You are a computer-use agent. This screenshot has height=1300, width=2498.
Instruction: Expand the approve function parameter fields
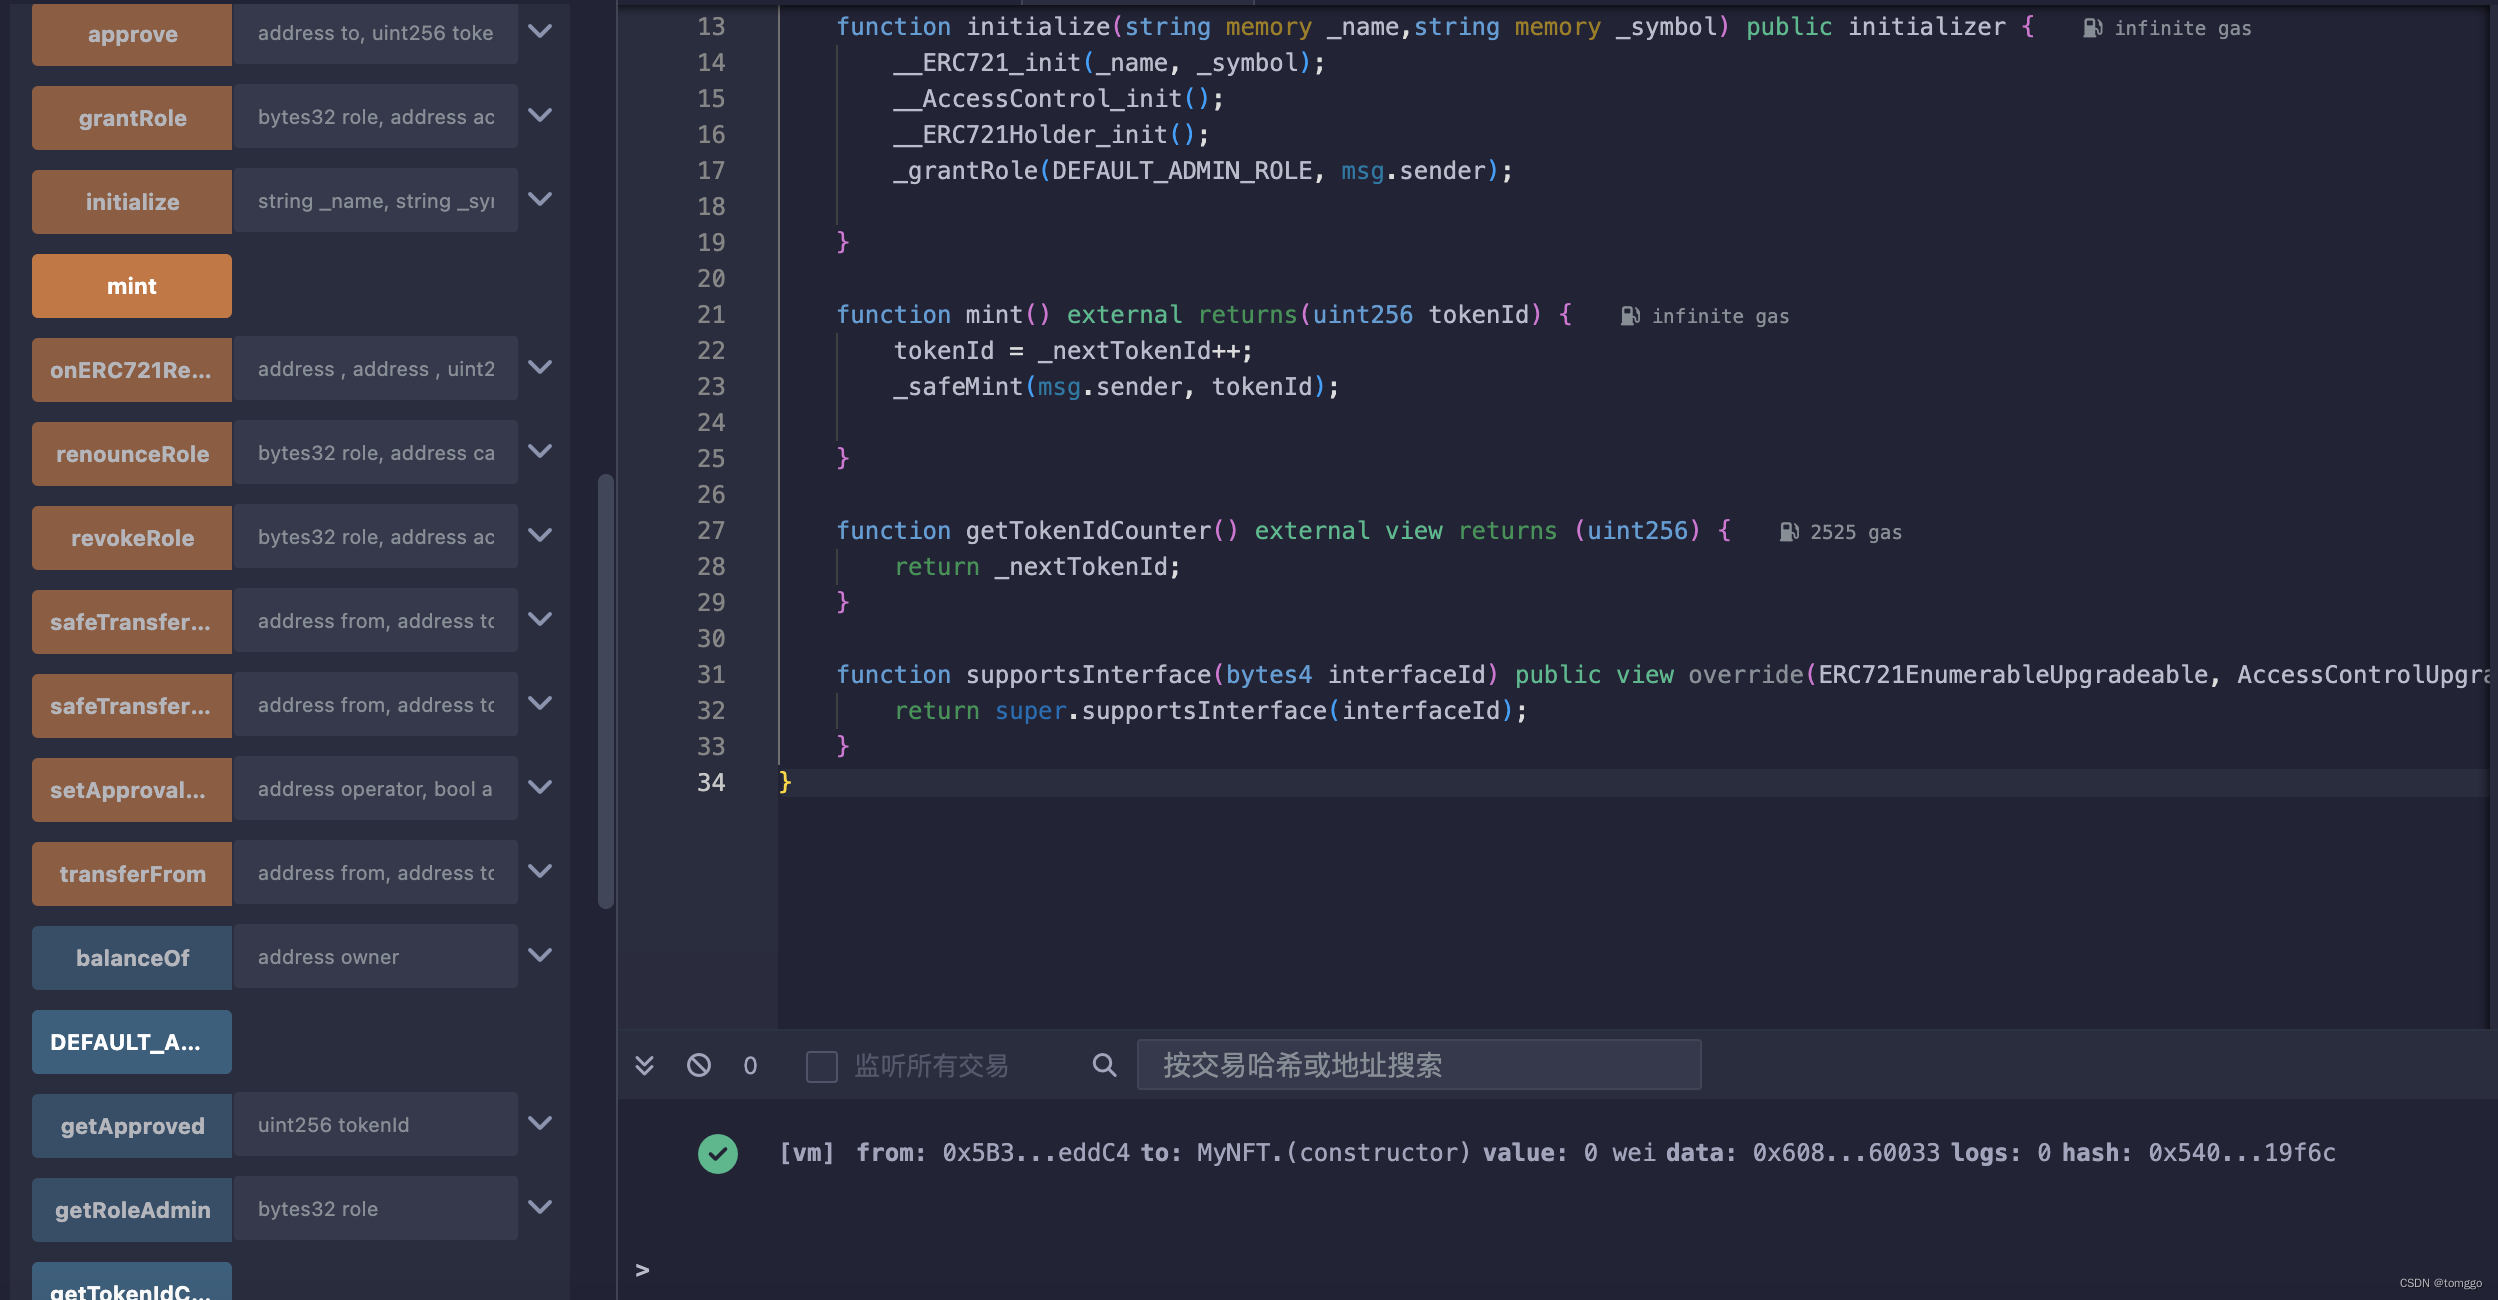(539, 31)
